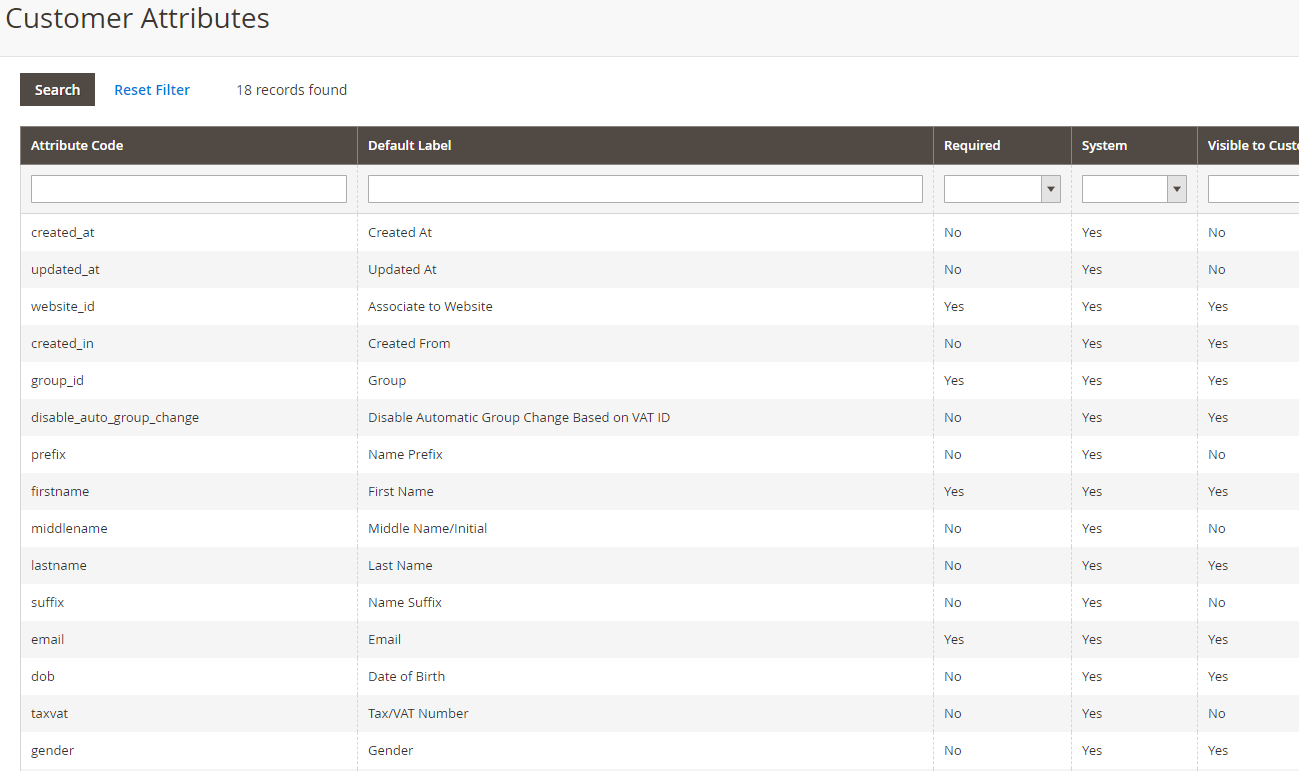Click the gender attribute row
Screen dimensions: 1299x771
(53, 750)
